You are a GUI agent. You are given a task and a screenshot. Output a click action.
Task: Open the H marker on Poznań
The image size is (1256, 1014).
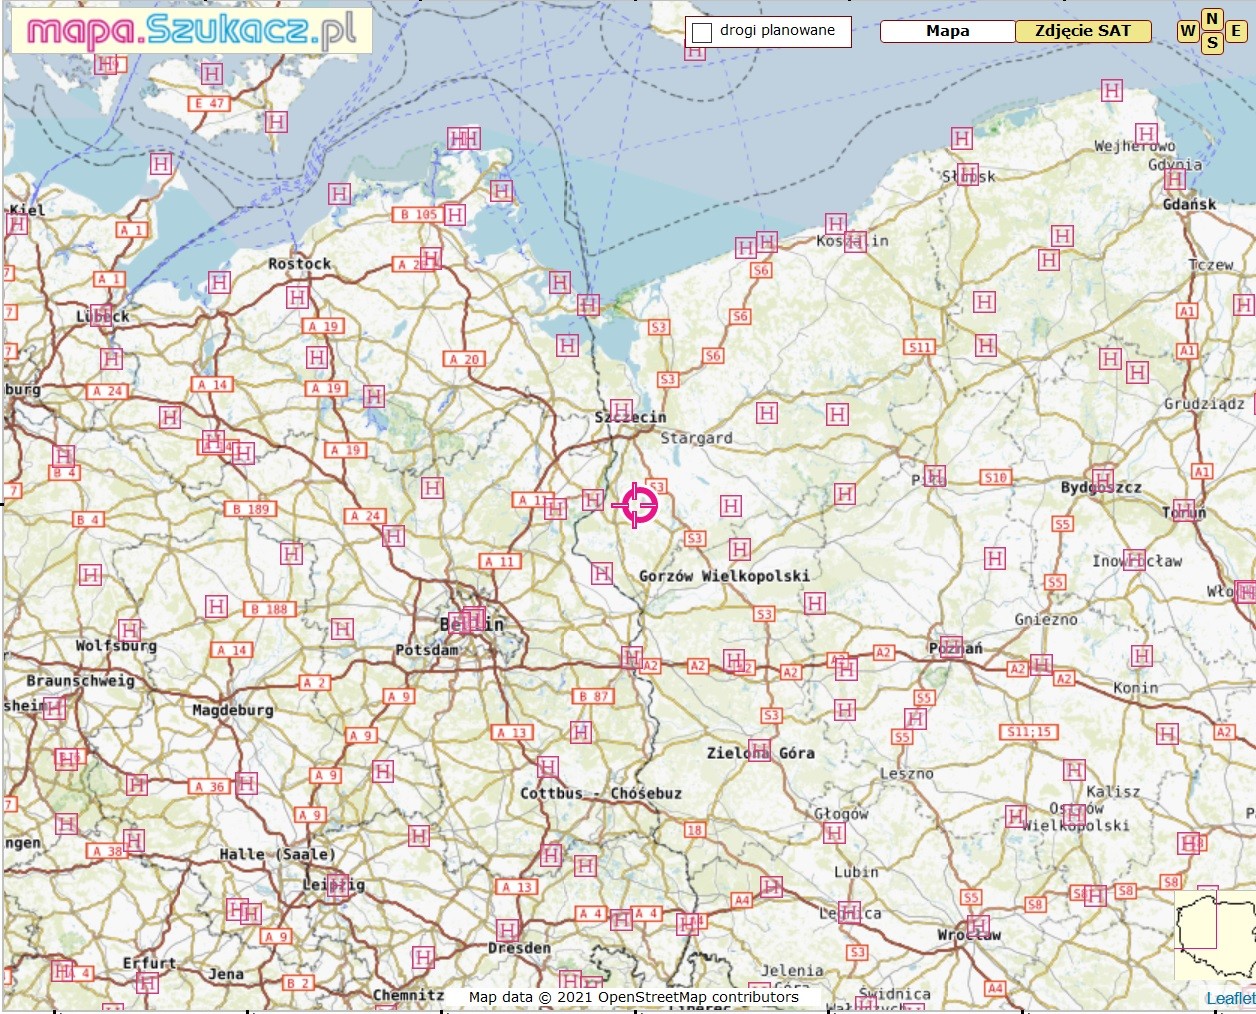tap(951, 646)
